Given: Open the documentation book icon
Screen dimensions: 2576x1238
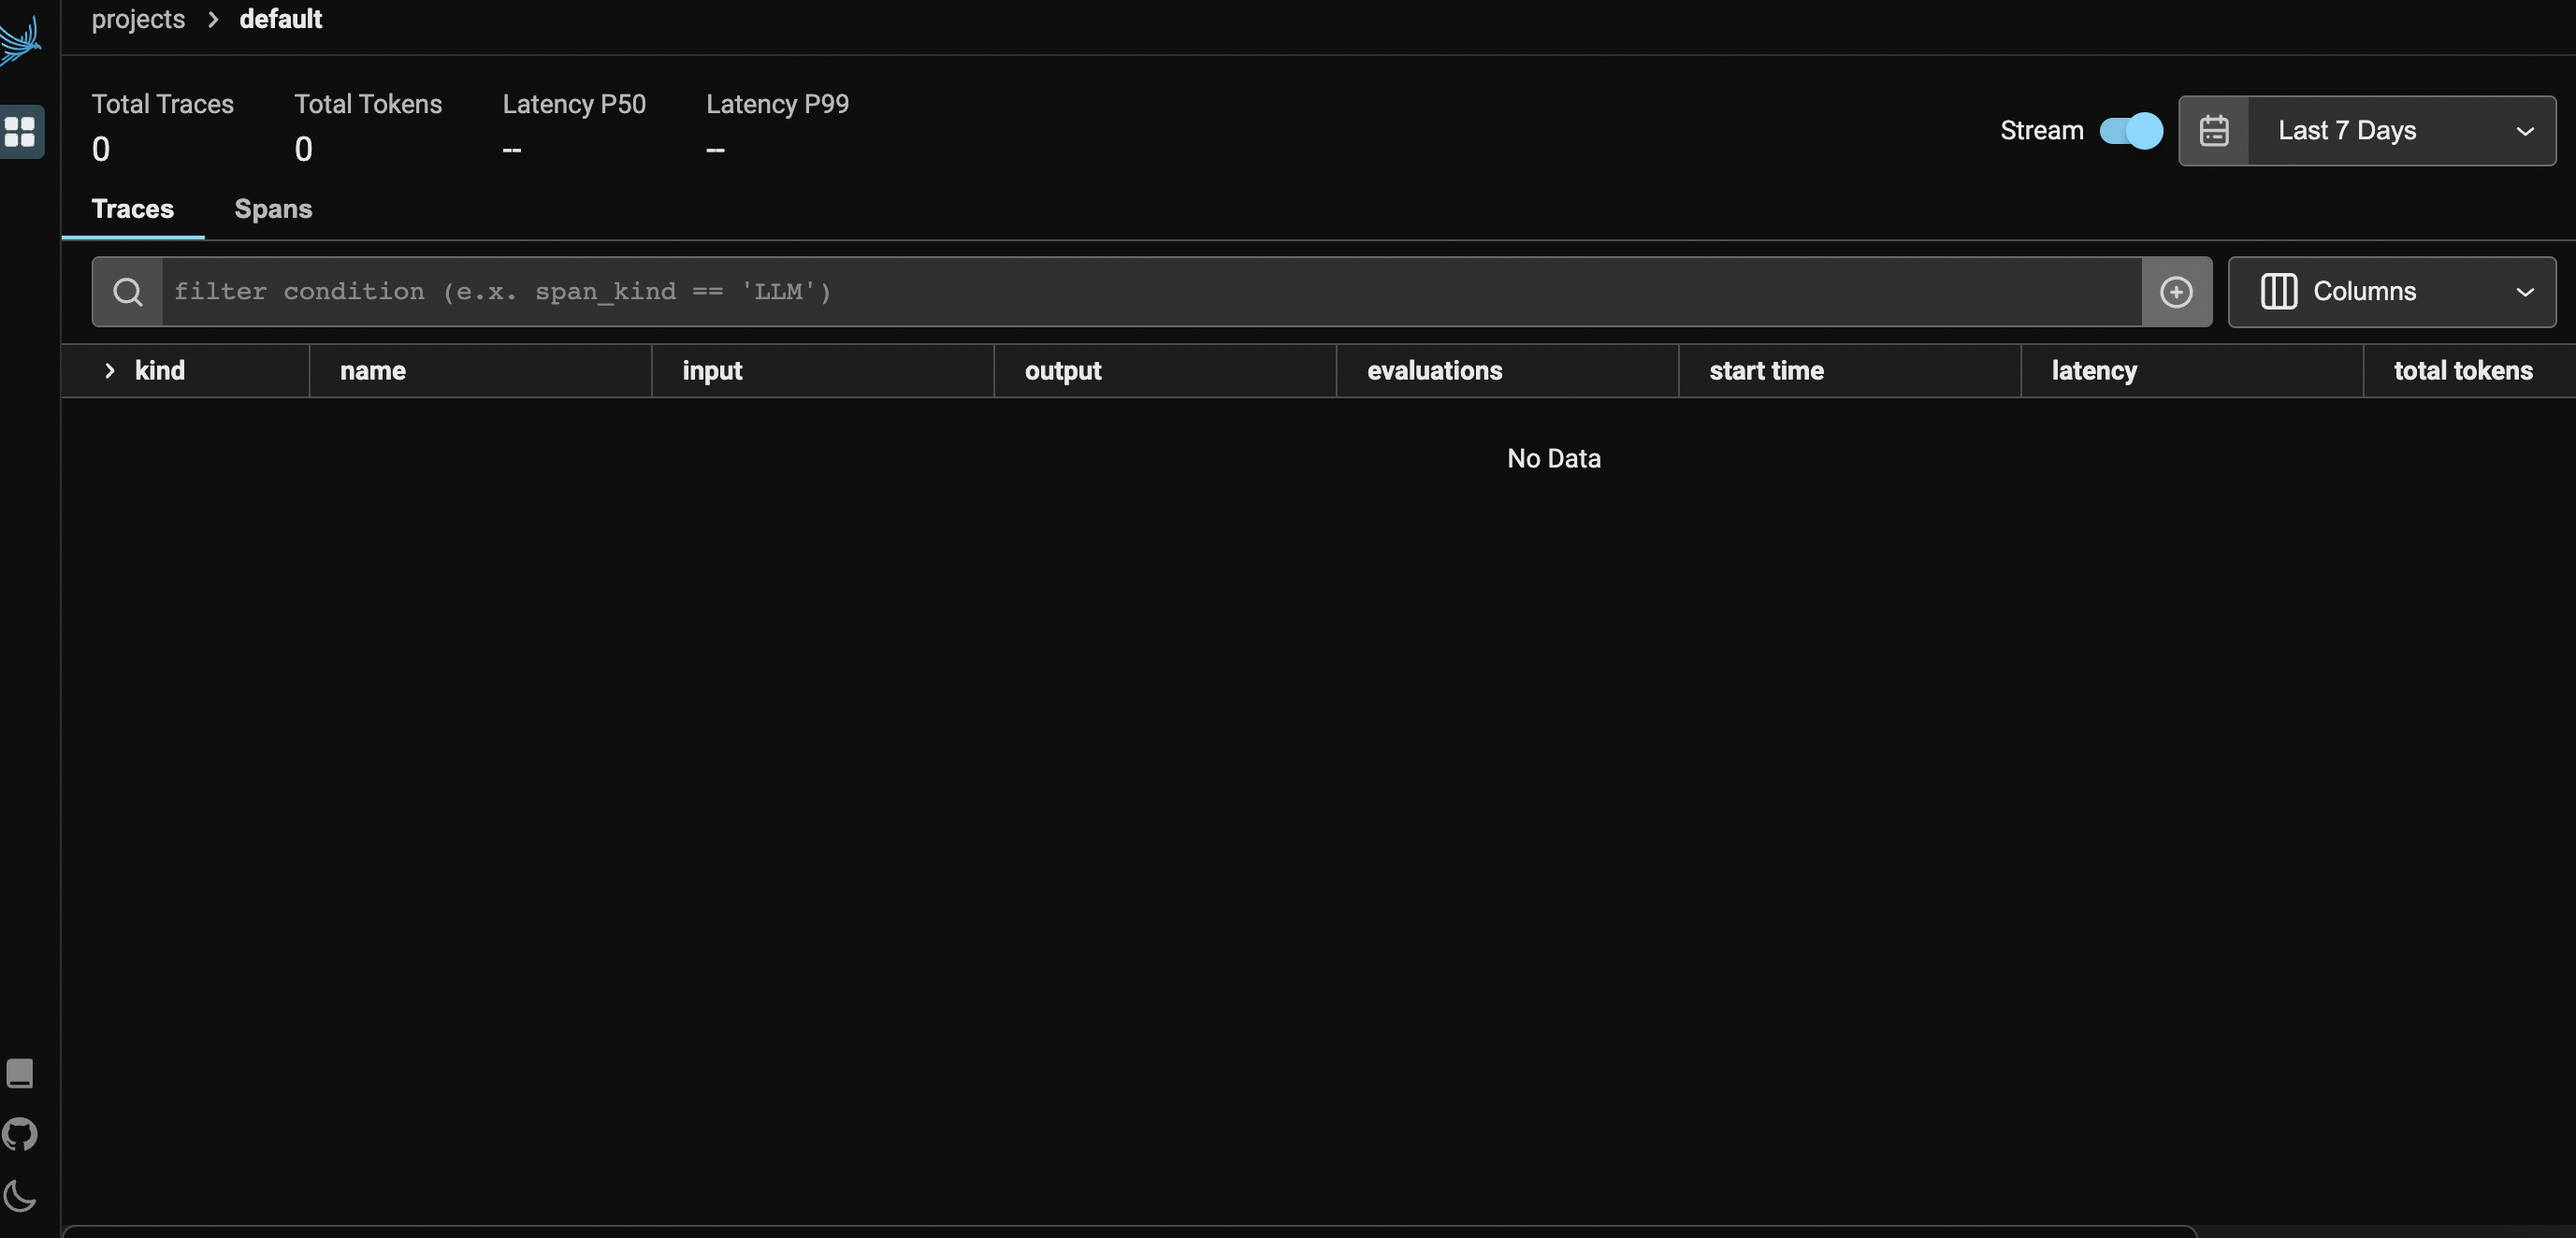Looking at the screenshot, I should [x=20, y=1073].
